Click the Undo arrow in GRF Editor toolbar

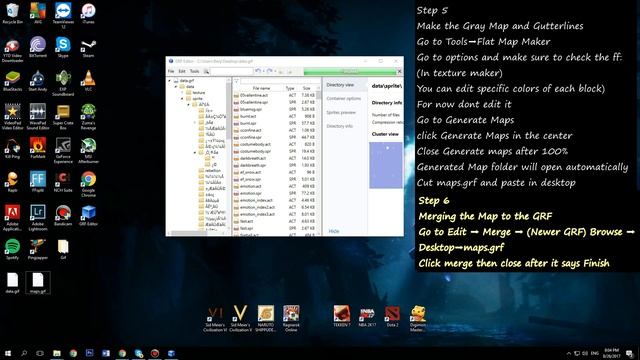click(258, 71)
